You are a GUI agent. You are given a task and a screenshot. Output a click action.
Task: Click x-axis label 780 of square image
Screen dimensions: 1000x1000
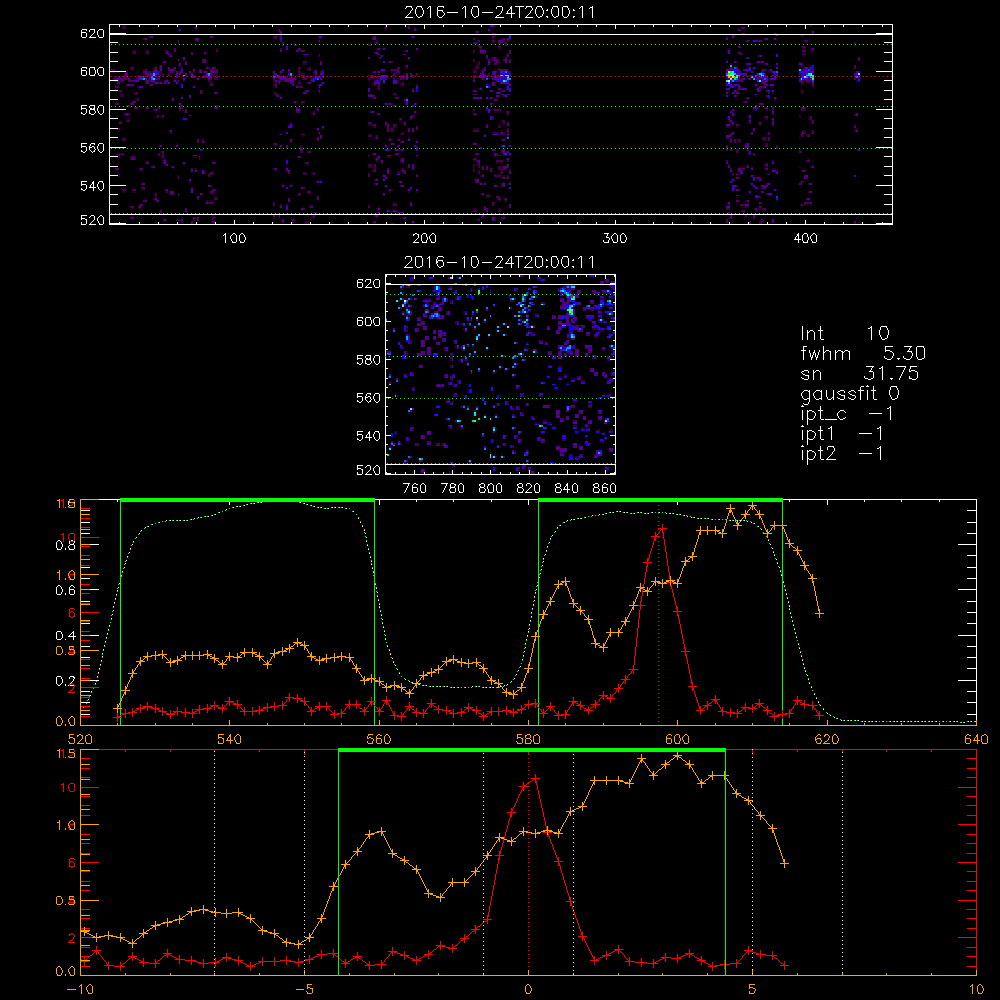coord(453,489)
